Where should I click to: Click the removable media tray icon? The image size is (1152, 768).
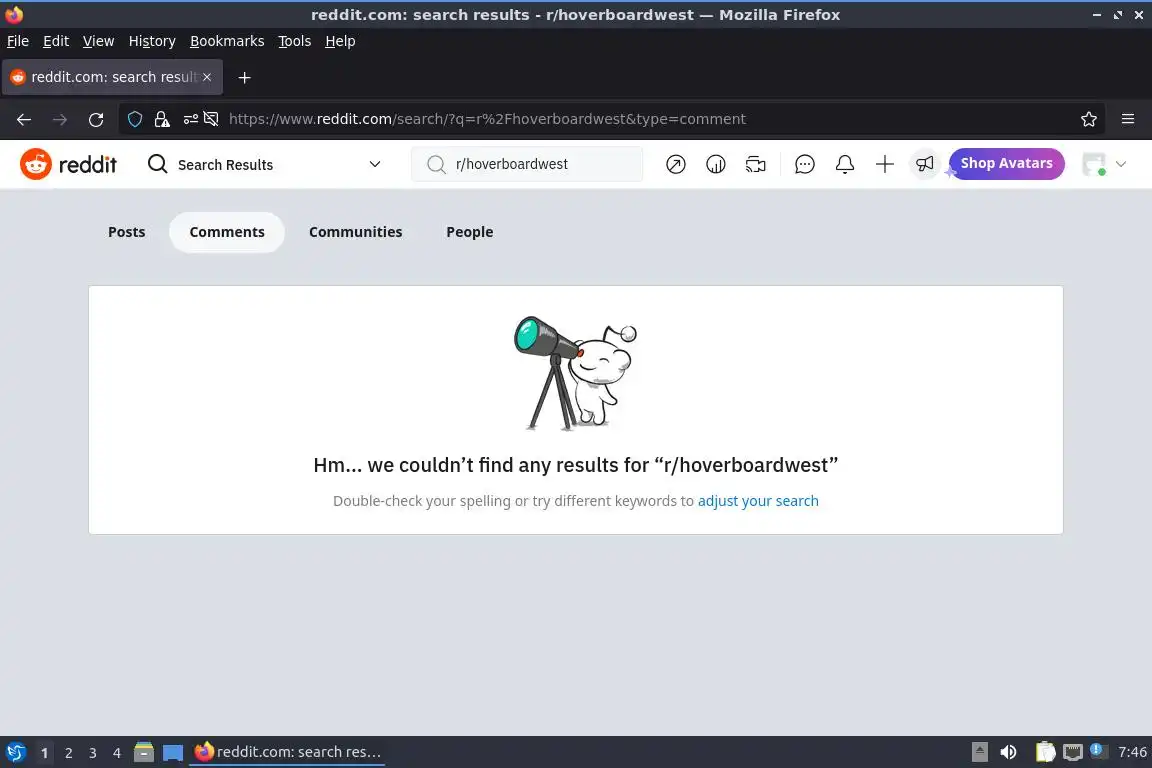click(979, 752)
